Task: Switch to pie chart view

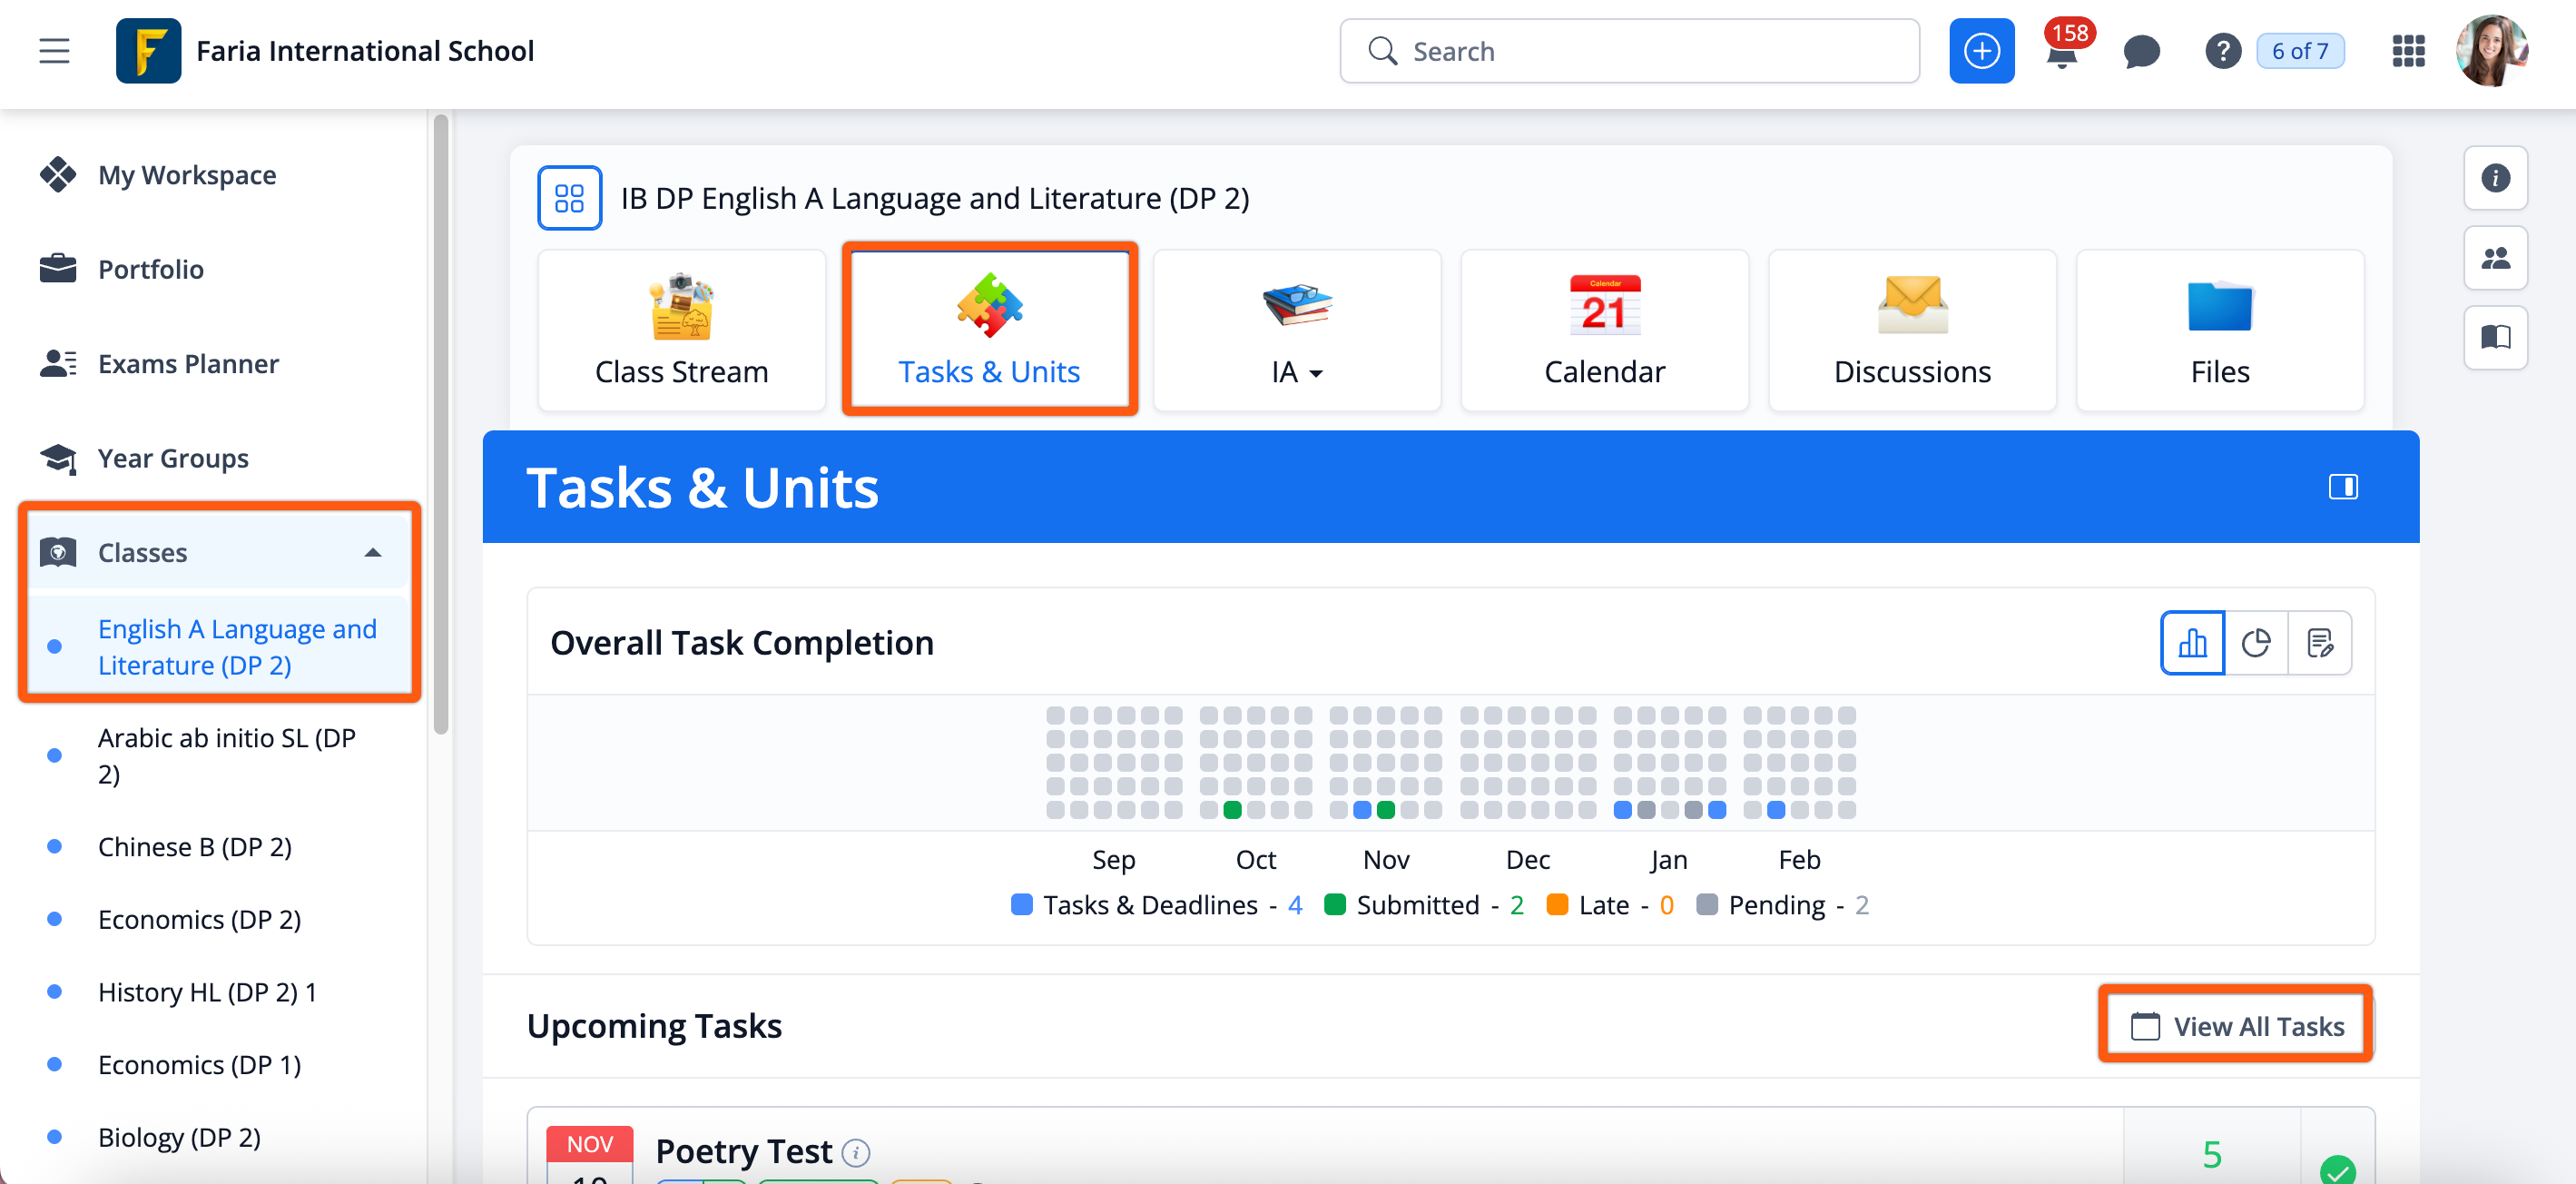Action: 2255,643
